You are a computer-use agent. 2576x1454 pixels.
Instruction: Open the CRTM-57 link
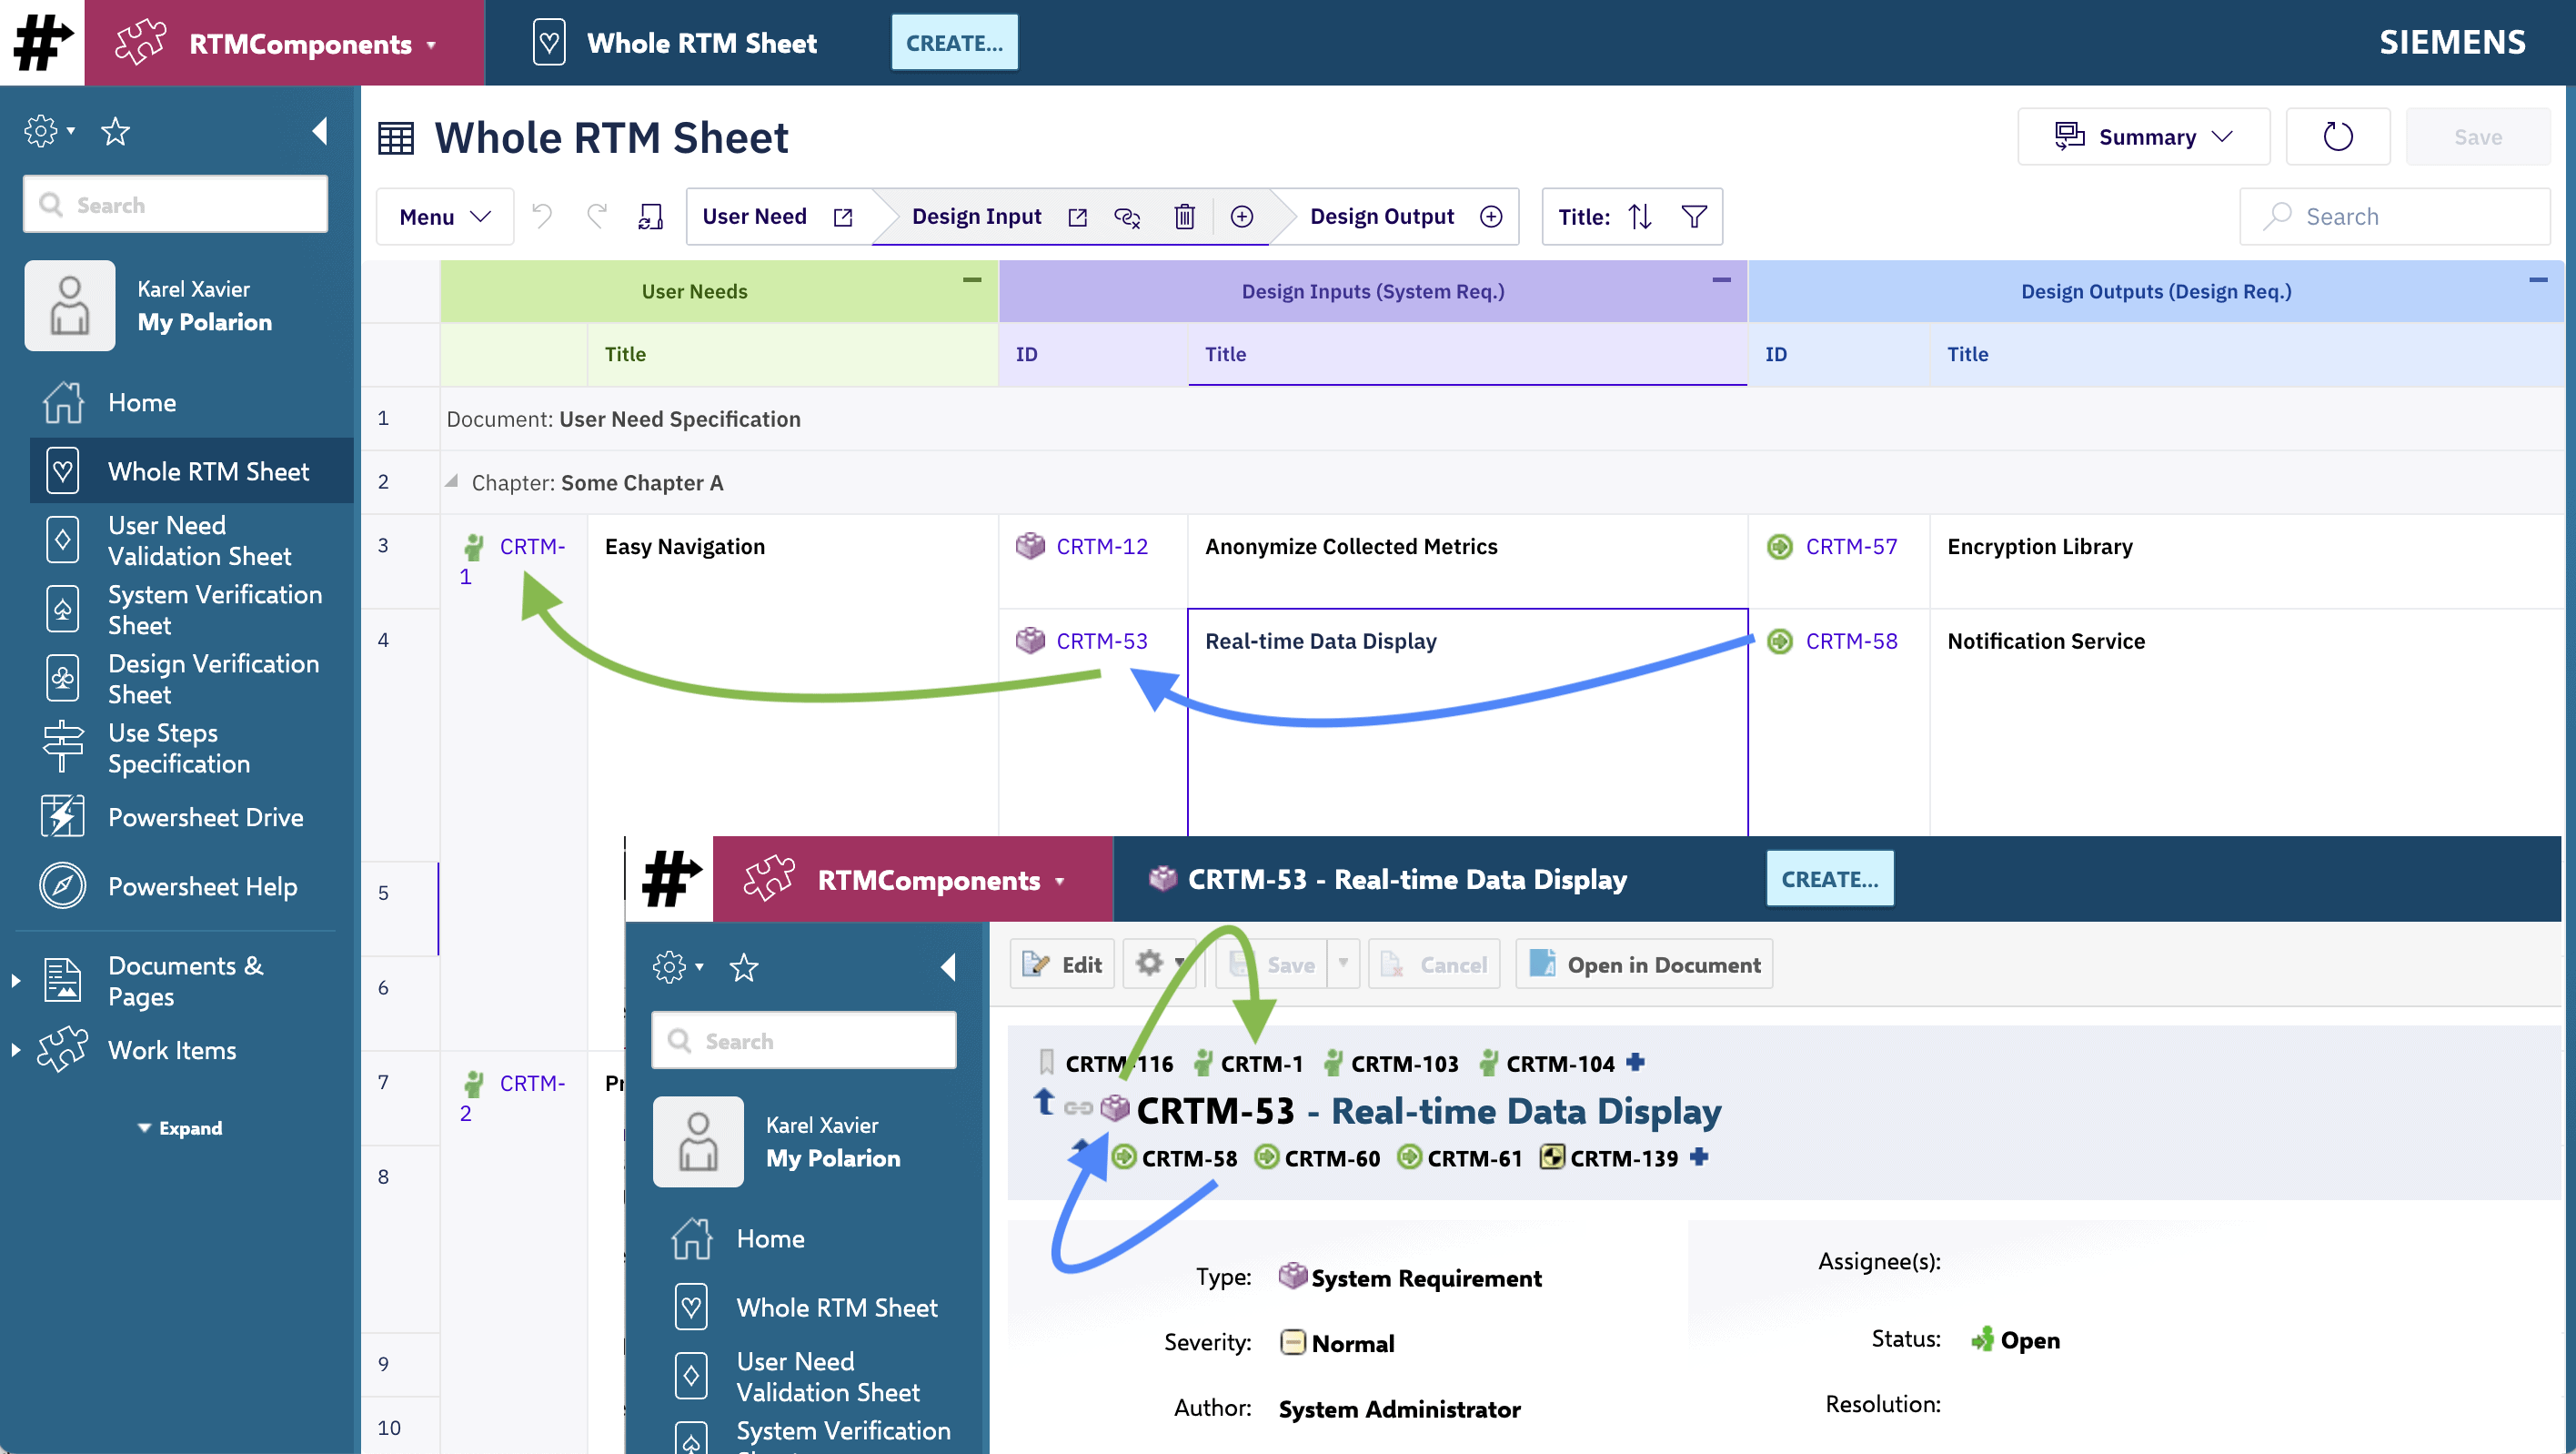point(1851,546)
